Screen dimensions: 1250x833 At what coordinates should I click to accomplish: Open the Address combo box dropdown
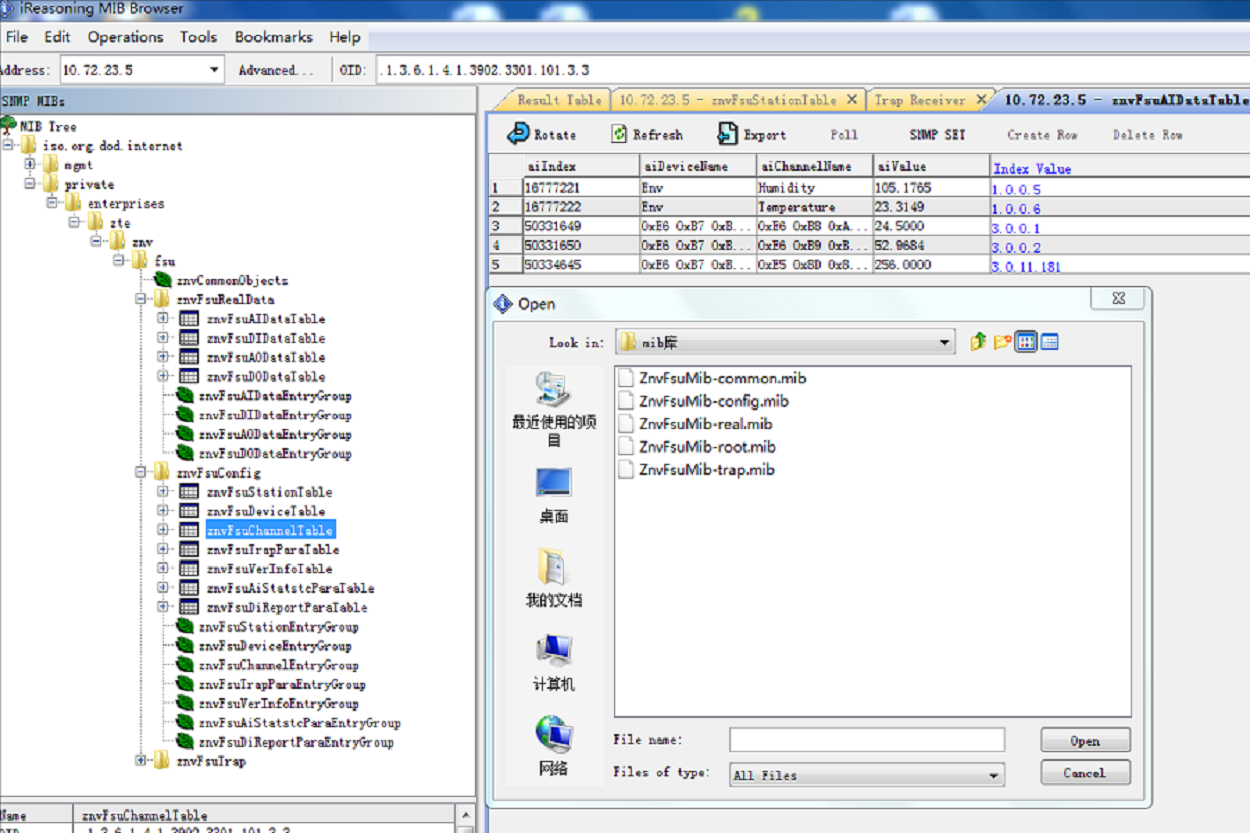214,70
